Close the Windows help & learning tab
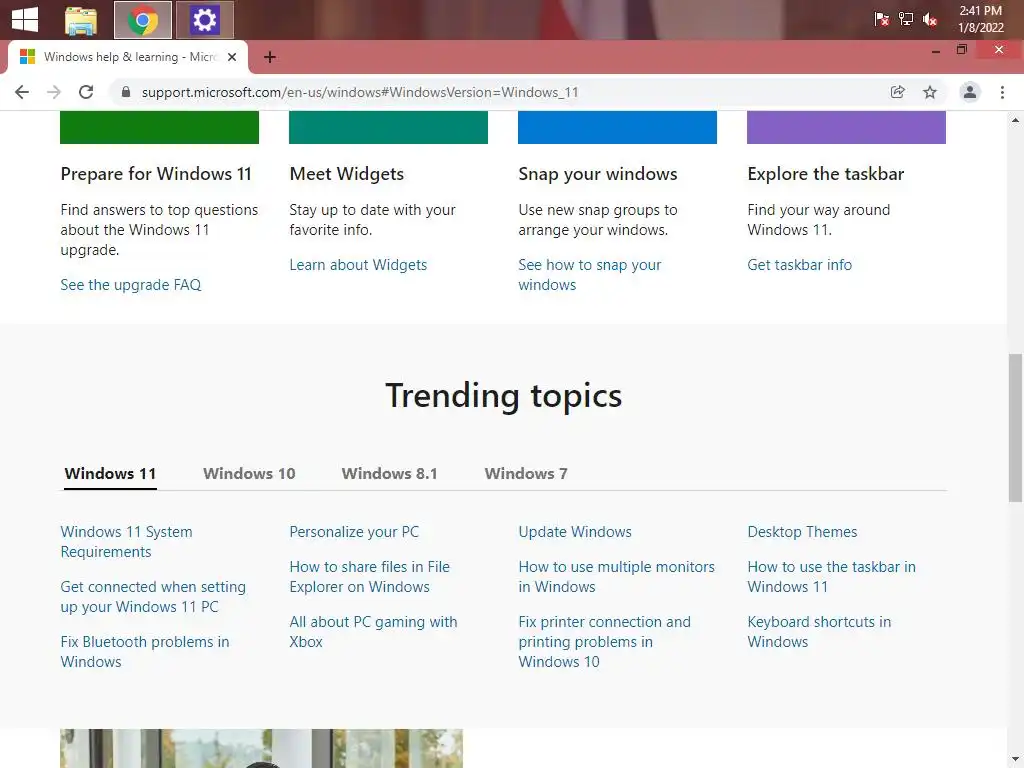Viewport: 1024px width, 768px height. 232,57
